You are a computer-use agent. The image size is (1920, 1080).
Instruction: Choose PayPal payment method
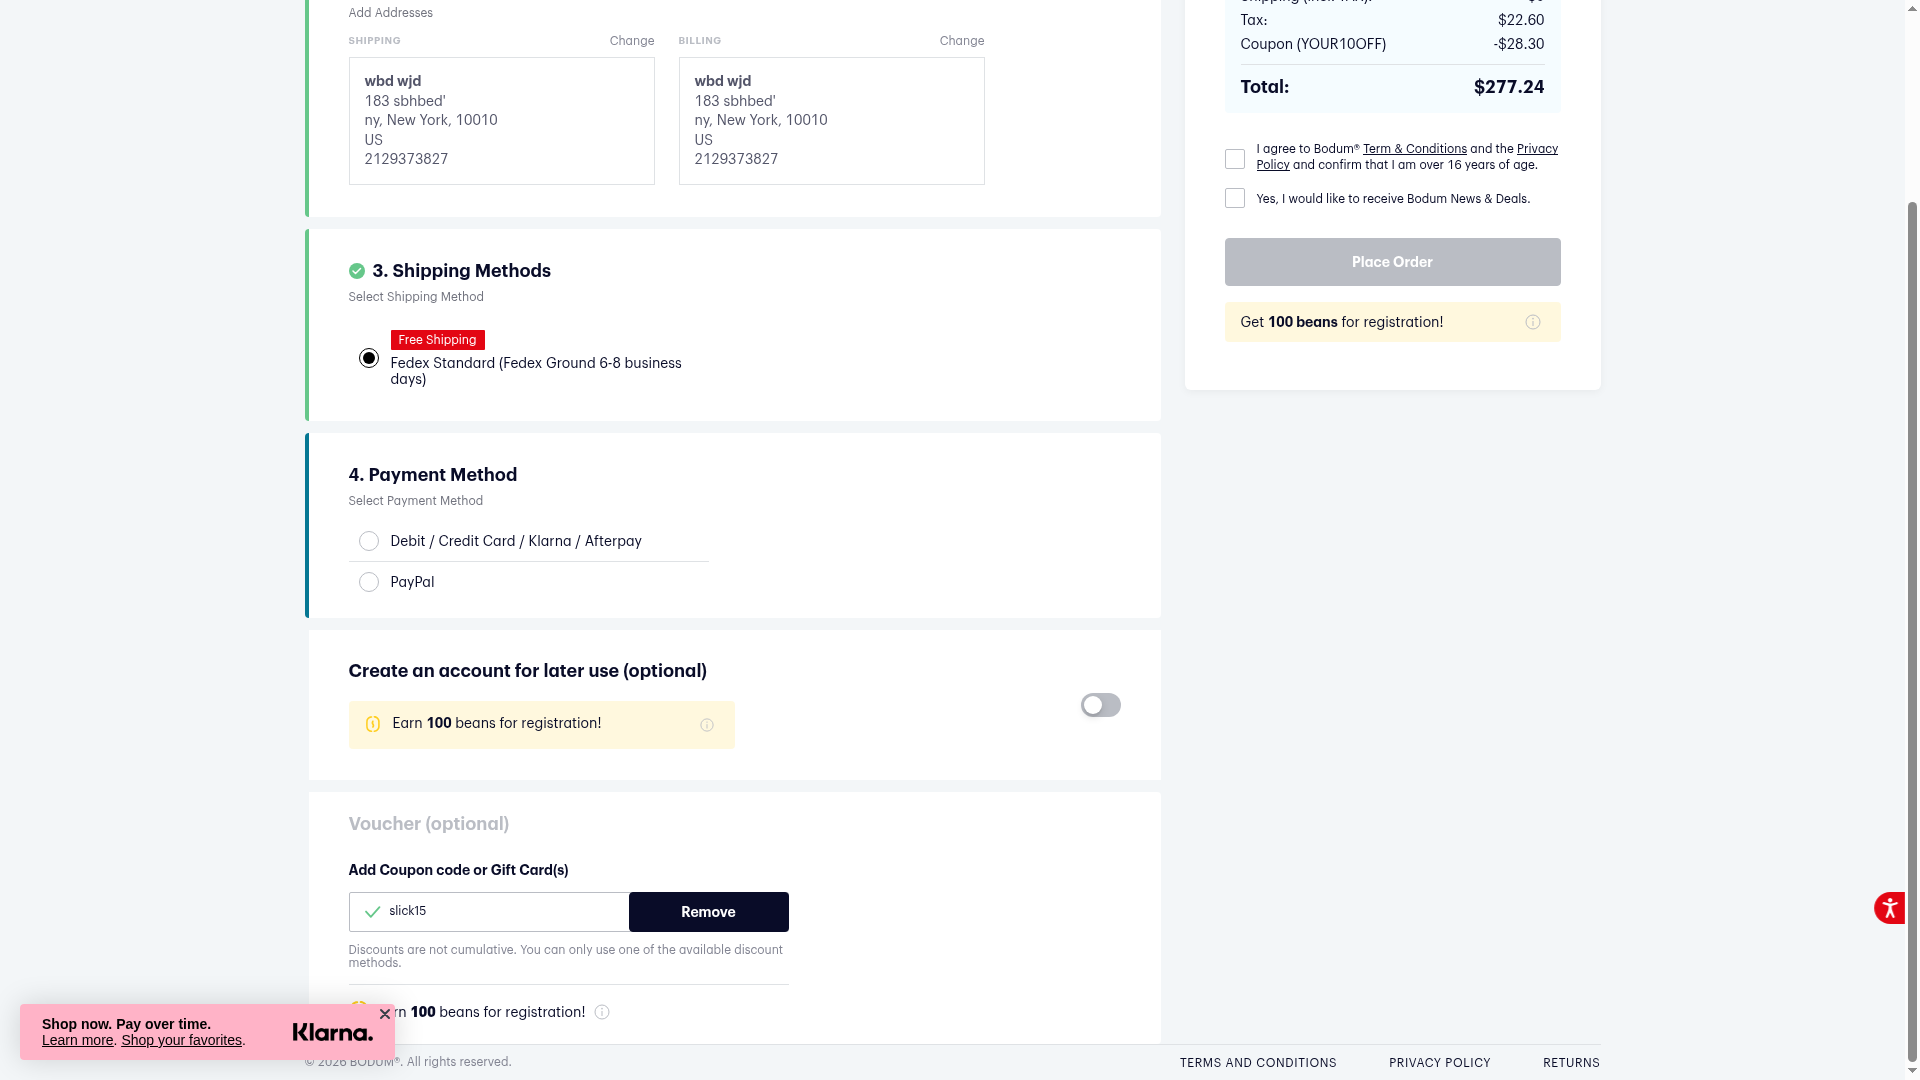tap(369, 582)
